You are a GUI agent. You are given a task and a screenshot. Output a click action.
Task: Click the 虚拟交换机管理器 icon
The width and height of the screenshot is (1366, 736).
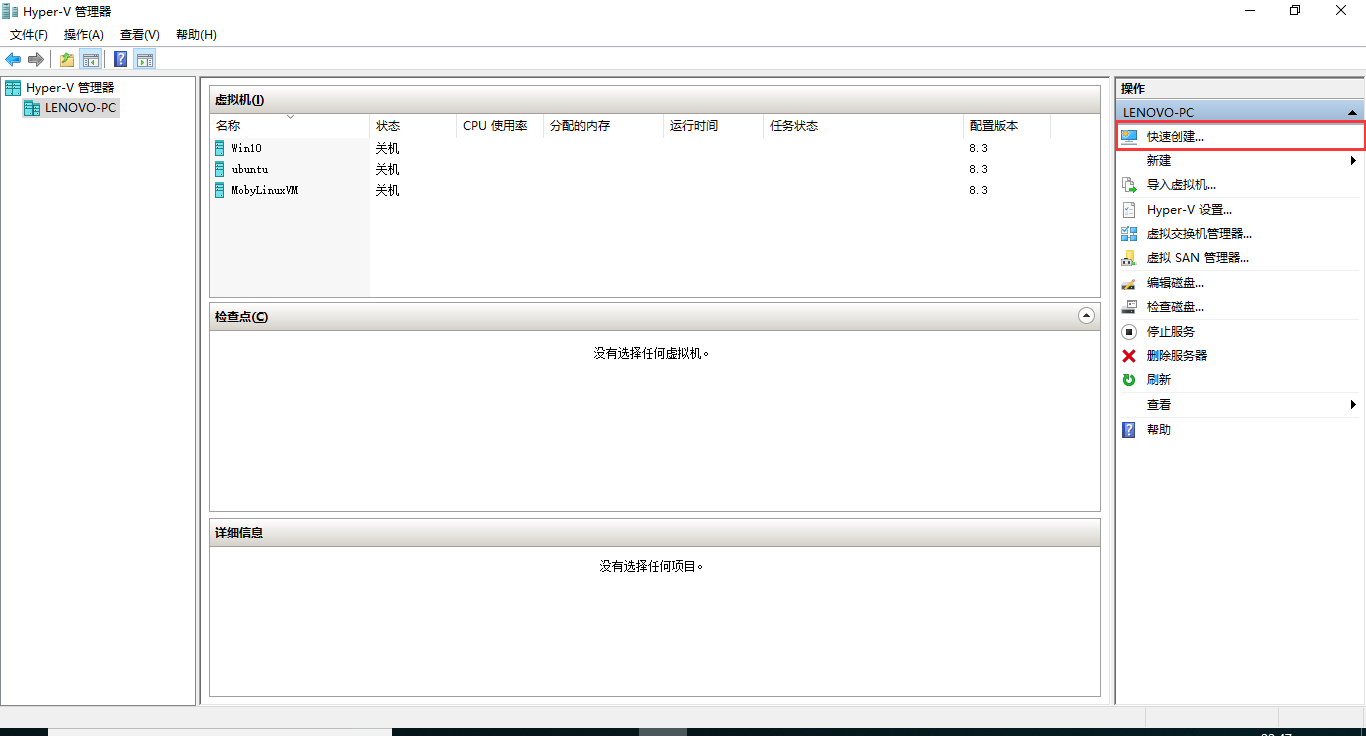[x=1129, y=234]
